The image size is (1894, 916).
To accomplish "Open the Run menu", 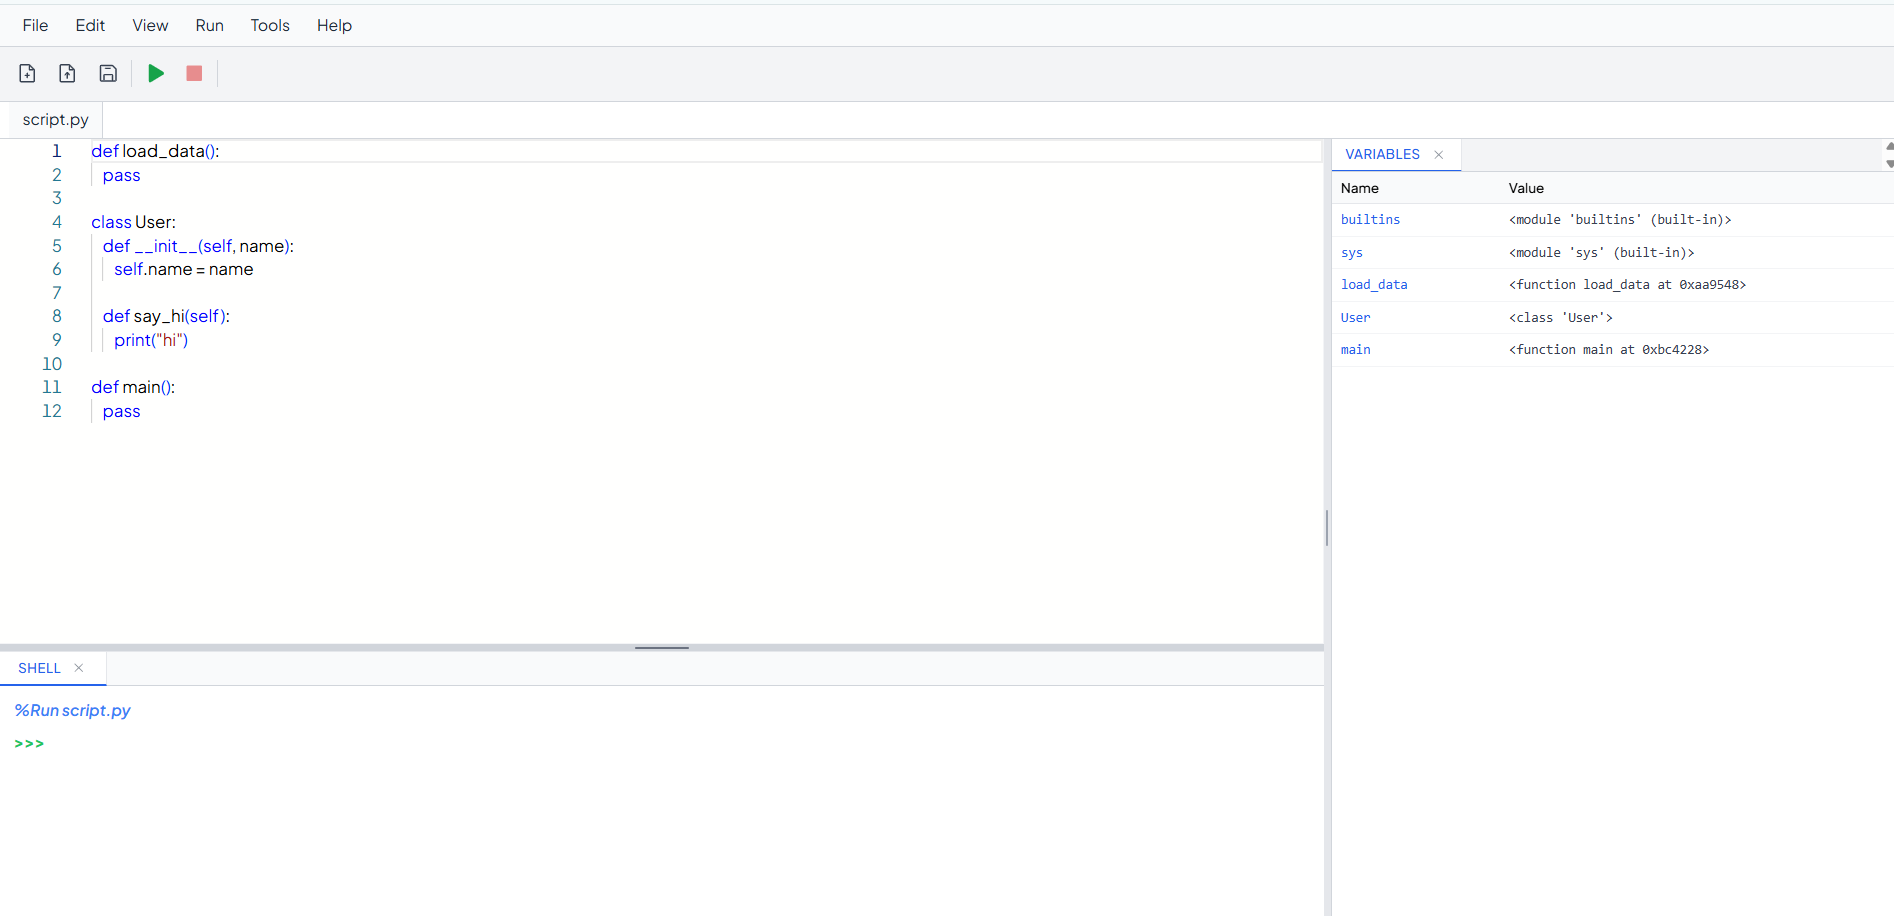I will [x=209, y=25].
